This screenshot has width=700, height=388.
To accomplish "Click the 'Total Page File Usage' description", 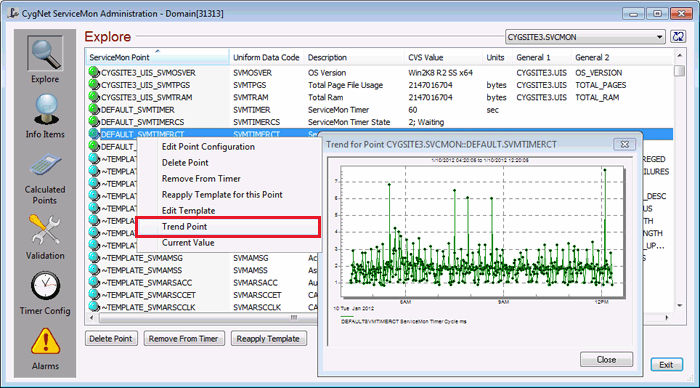I will click(345, 85).
